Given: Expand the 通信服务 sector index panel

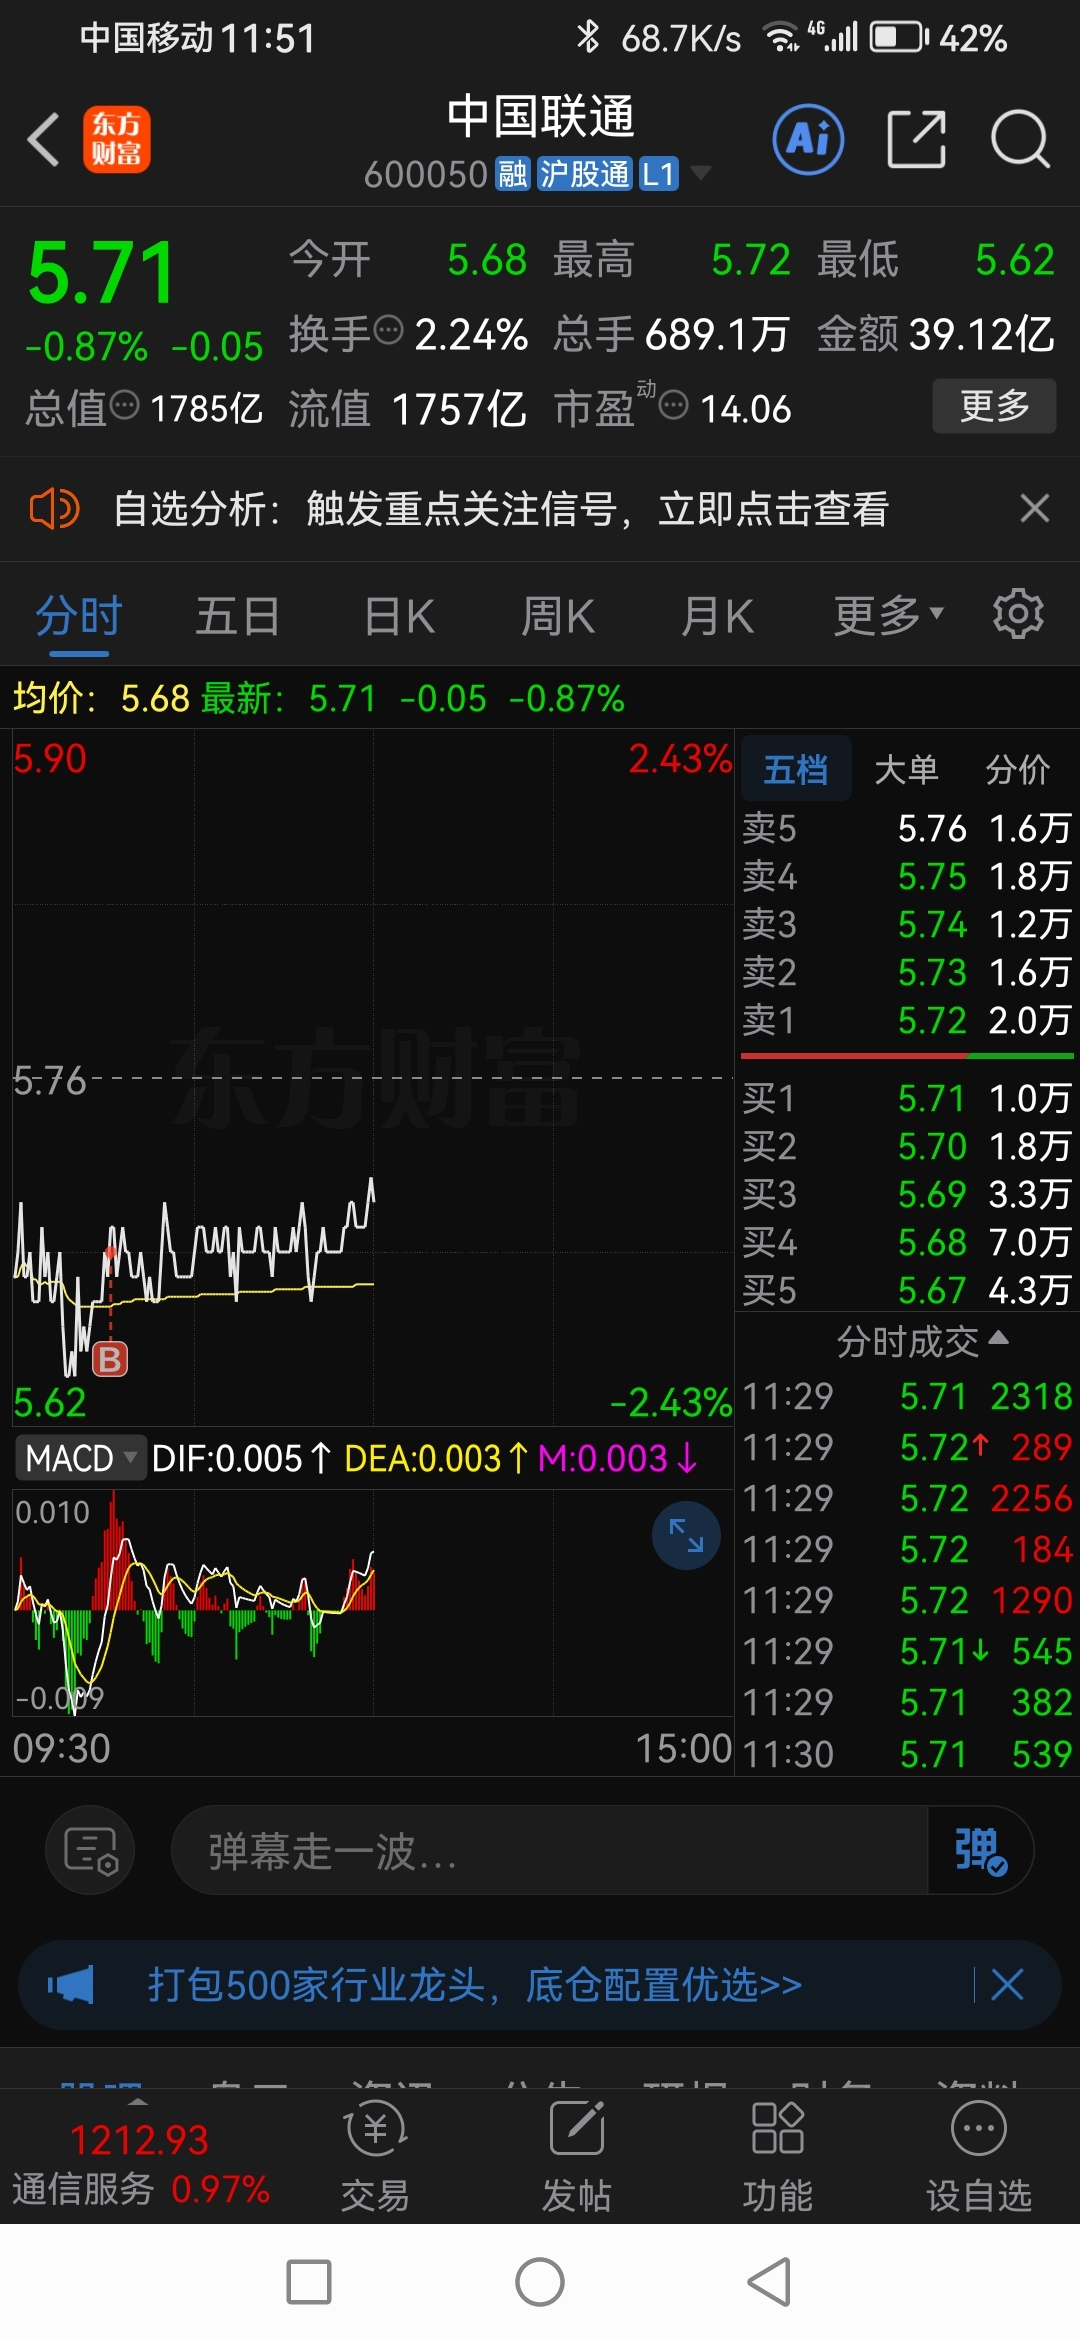Looking at the screenshot, I should point(140,2154).
